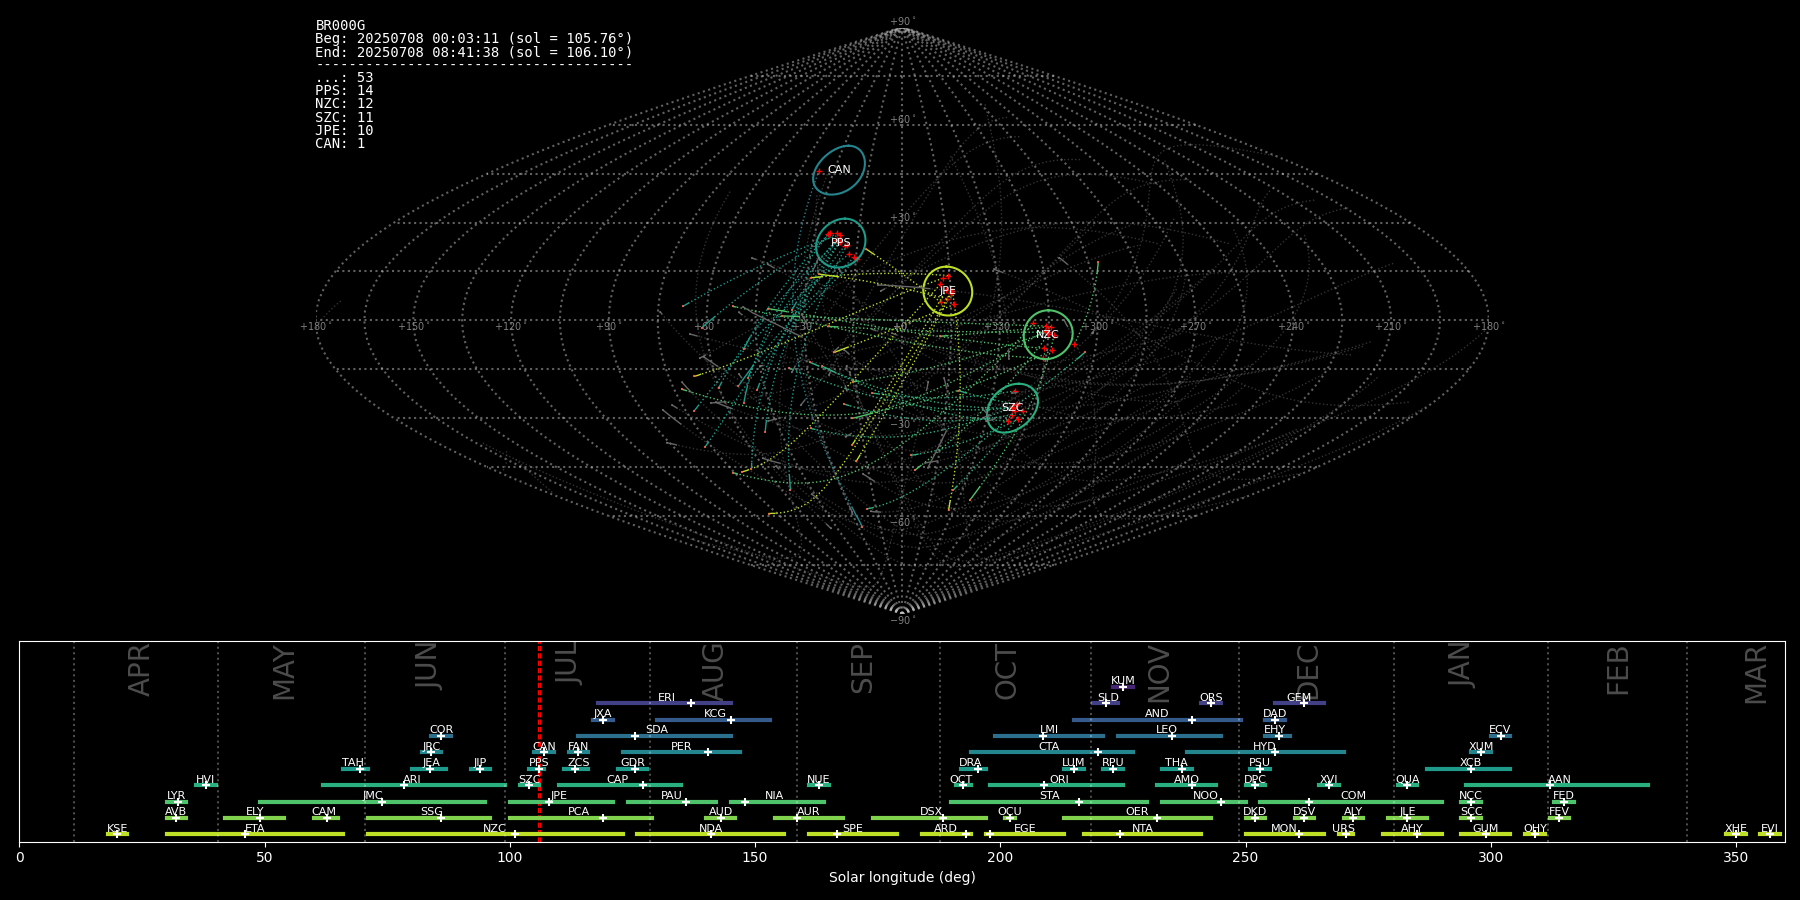Click the KUM shower label in timeline
The width and height of the screenshot is (1800, 900).
pos(1122,681)
